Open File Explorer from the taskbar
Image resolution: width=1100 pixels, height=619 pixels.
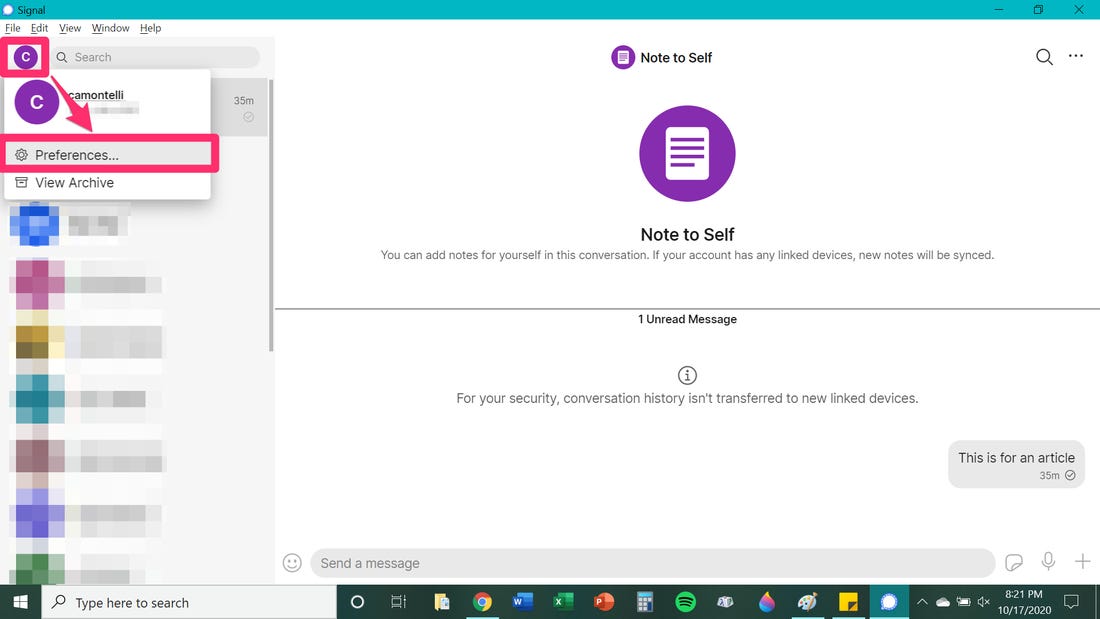(x=441, y=602)
